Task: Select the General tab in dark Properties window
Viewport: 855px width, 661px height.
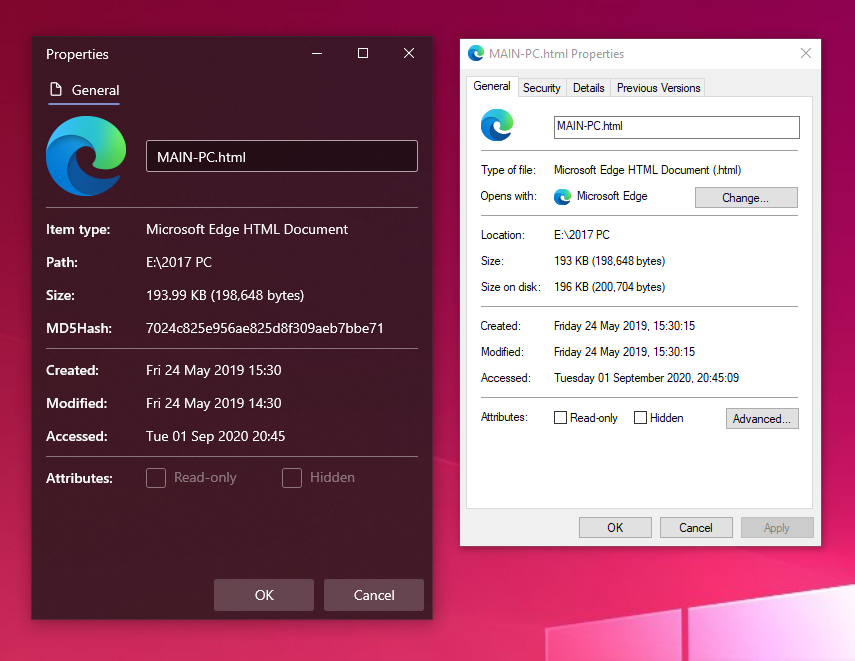Action: [85, 90]
